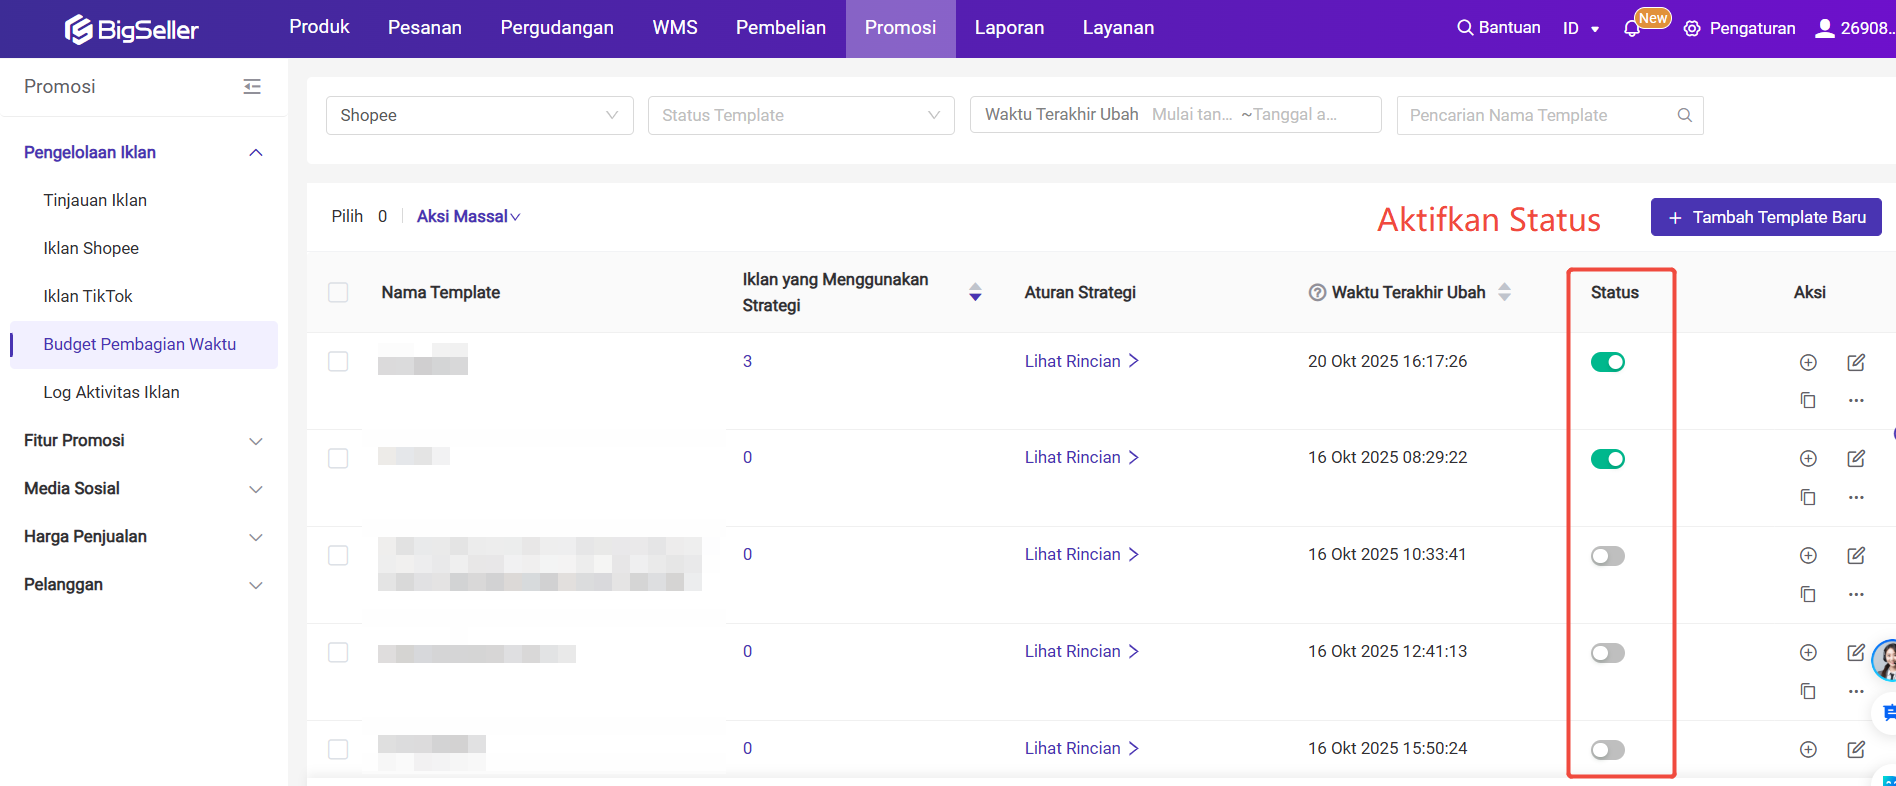Screen dimensions: 1896x786
Task: Click the notification bell icon
Action: coord(1632,29)
